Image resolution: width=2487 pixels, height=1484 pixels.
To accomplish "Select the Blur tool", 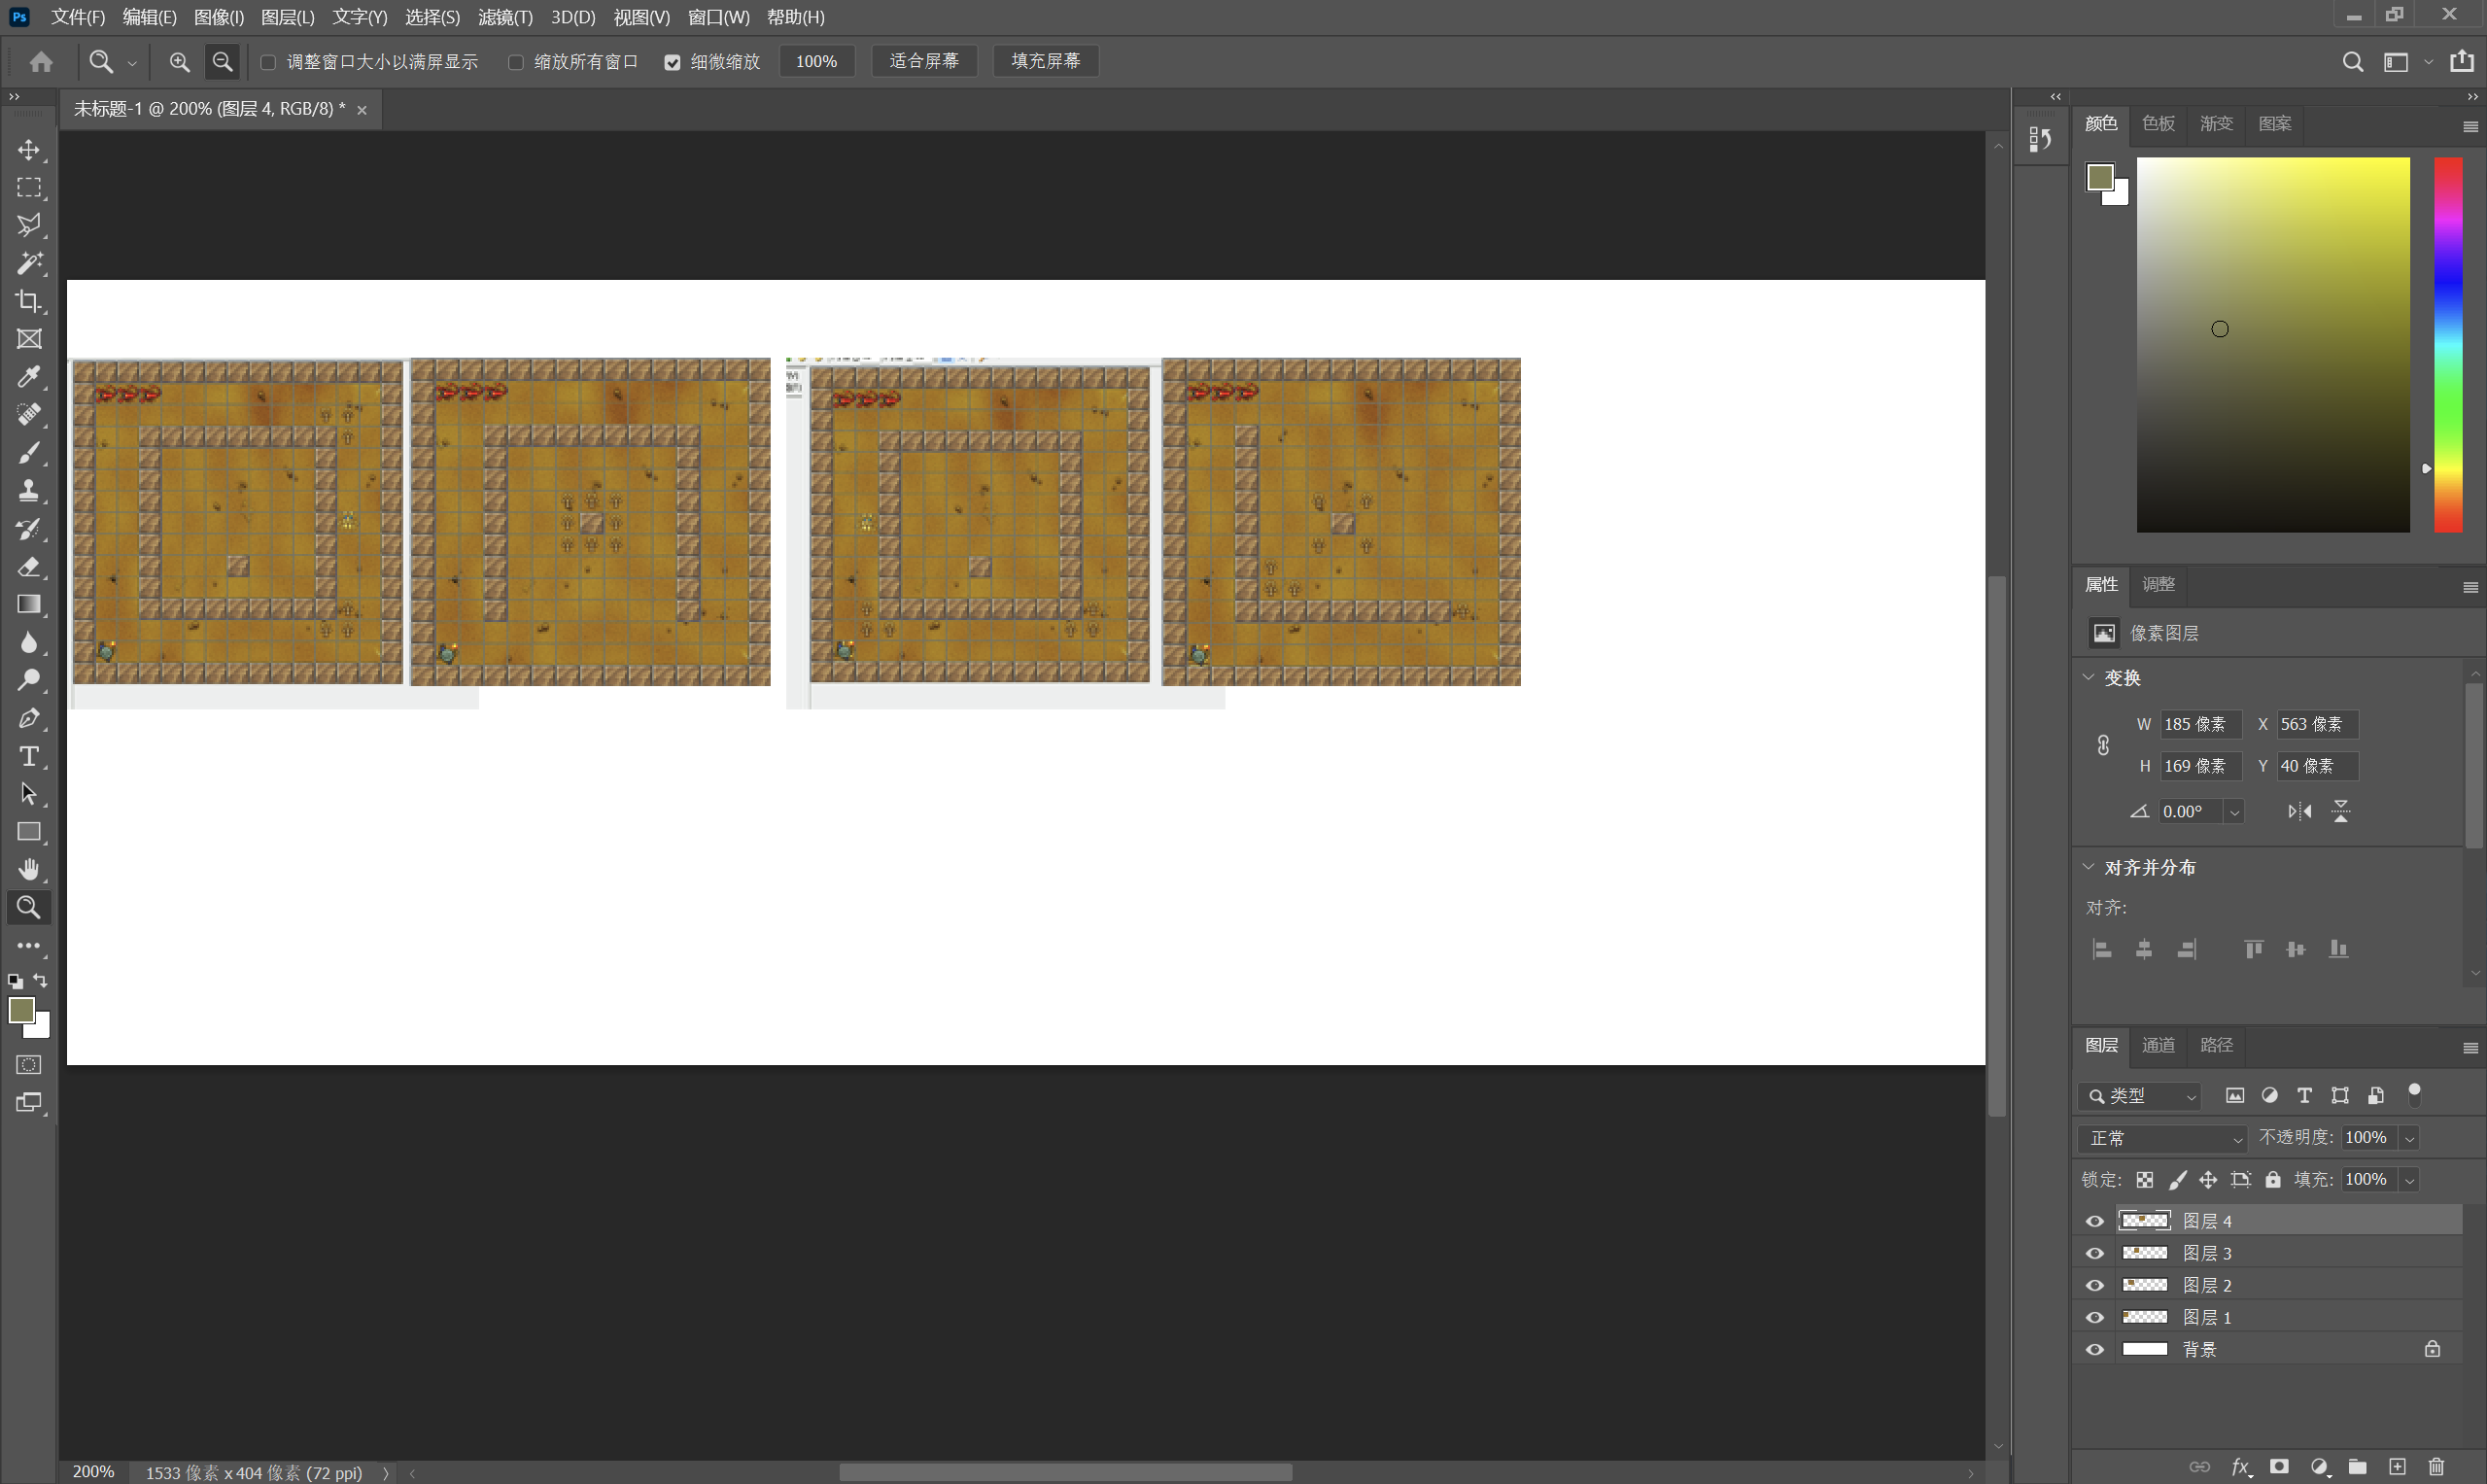I will tap(29, 642).
